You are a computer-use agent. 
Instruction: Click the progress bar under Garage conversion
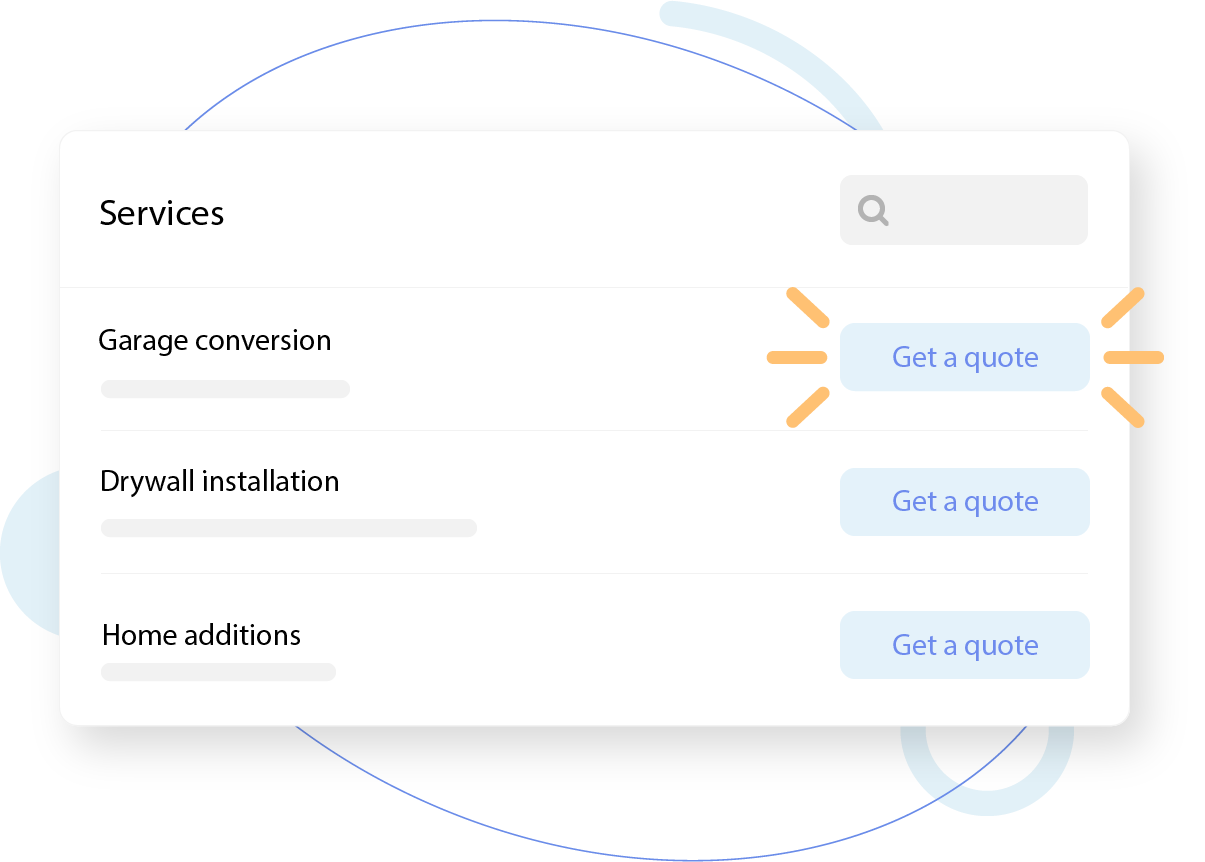225,388
